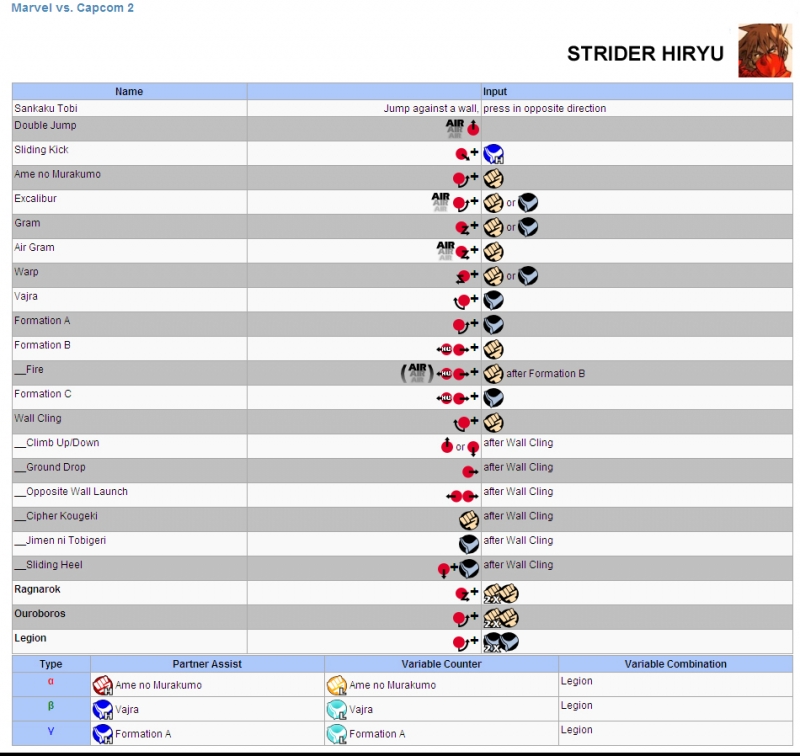Click the punch icon in the Excalibur row
Screen dimensions: 800x756
coord(493,203)
